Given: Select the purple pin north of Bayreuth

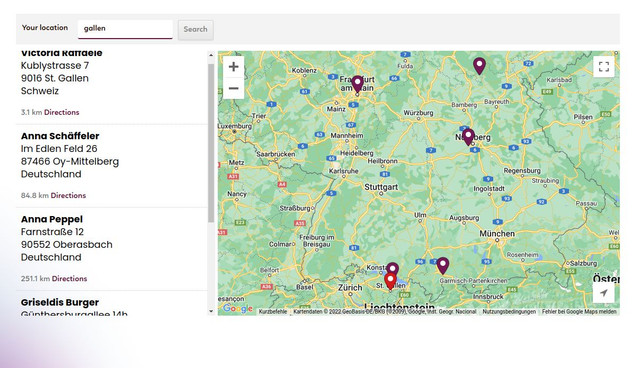Looking at the screenshot, I should pyautogui.click(x=479, y=66).
